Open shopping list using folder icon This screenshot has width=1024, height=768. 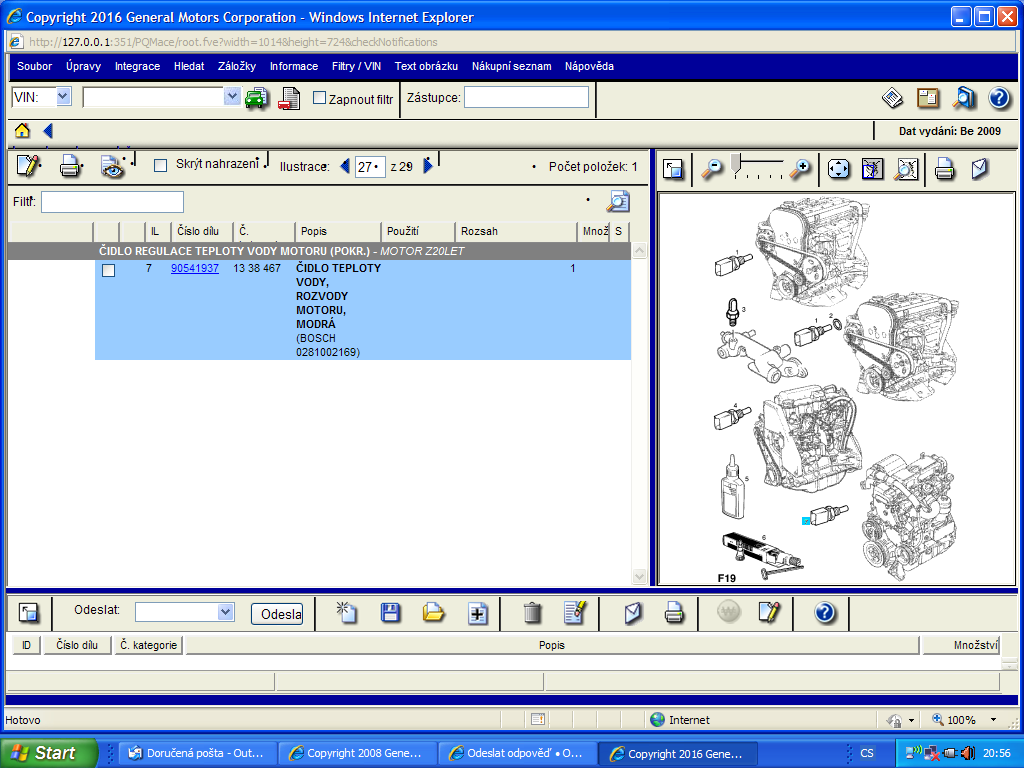(x=433, y=613)
